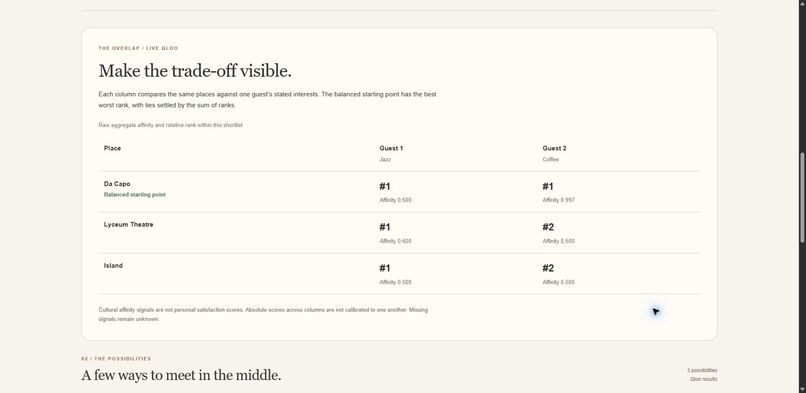The height and width of the screenshot is (393, 806).
Task: Click the scroll-up arrow at scrollbar top
Action: click(x=802, y=3)
